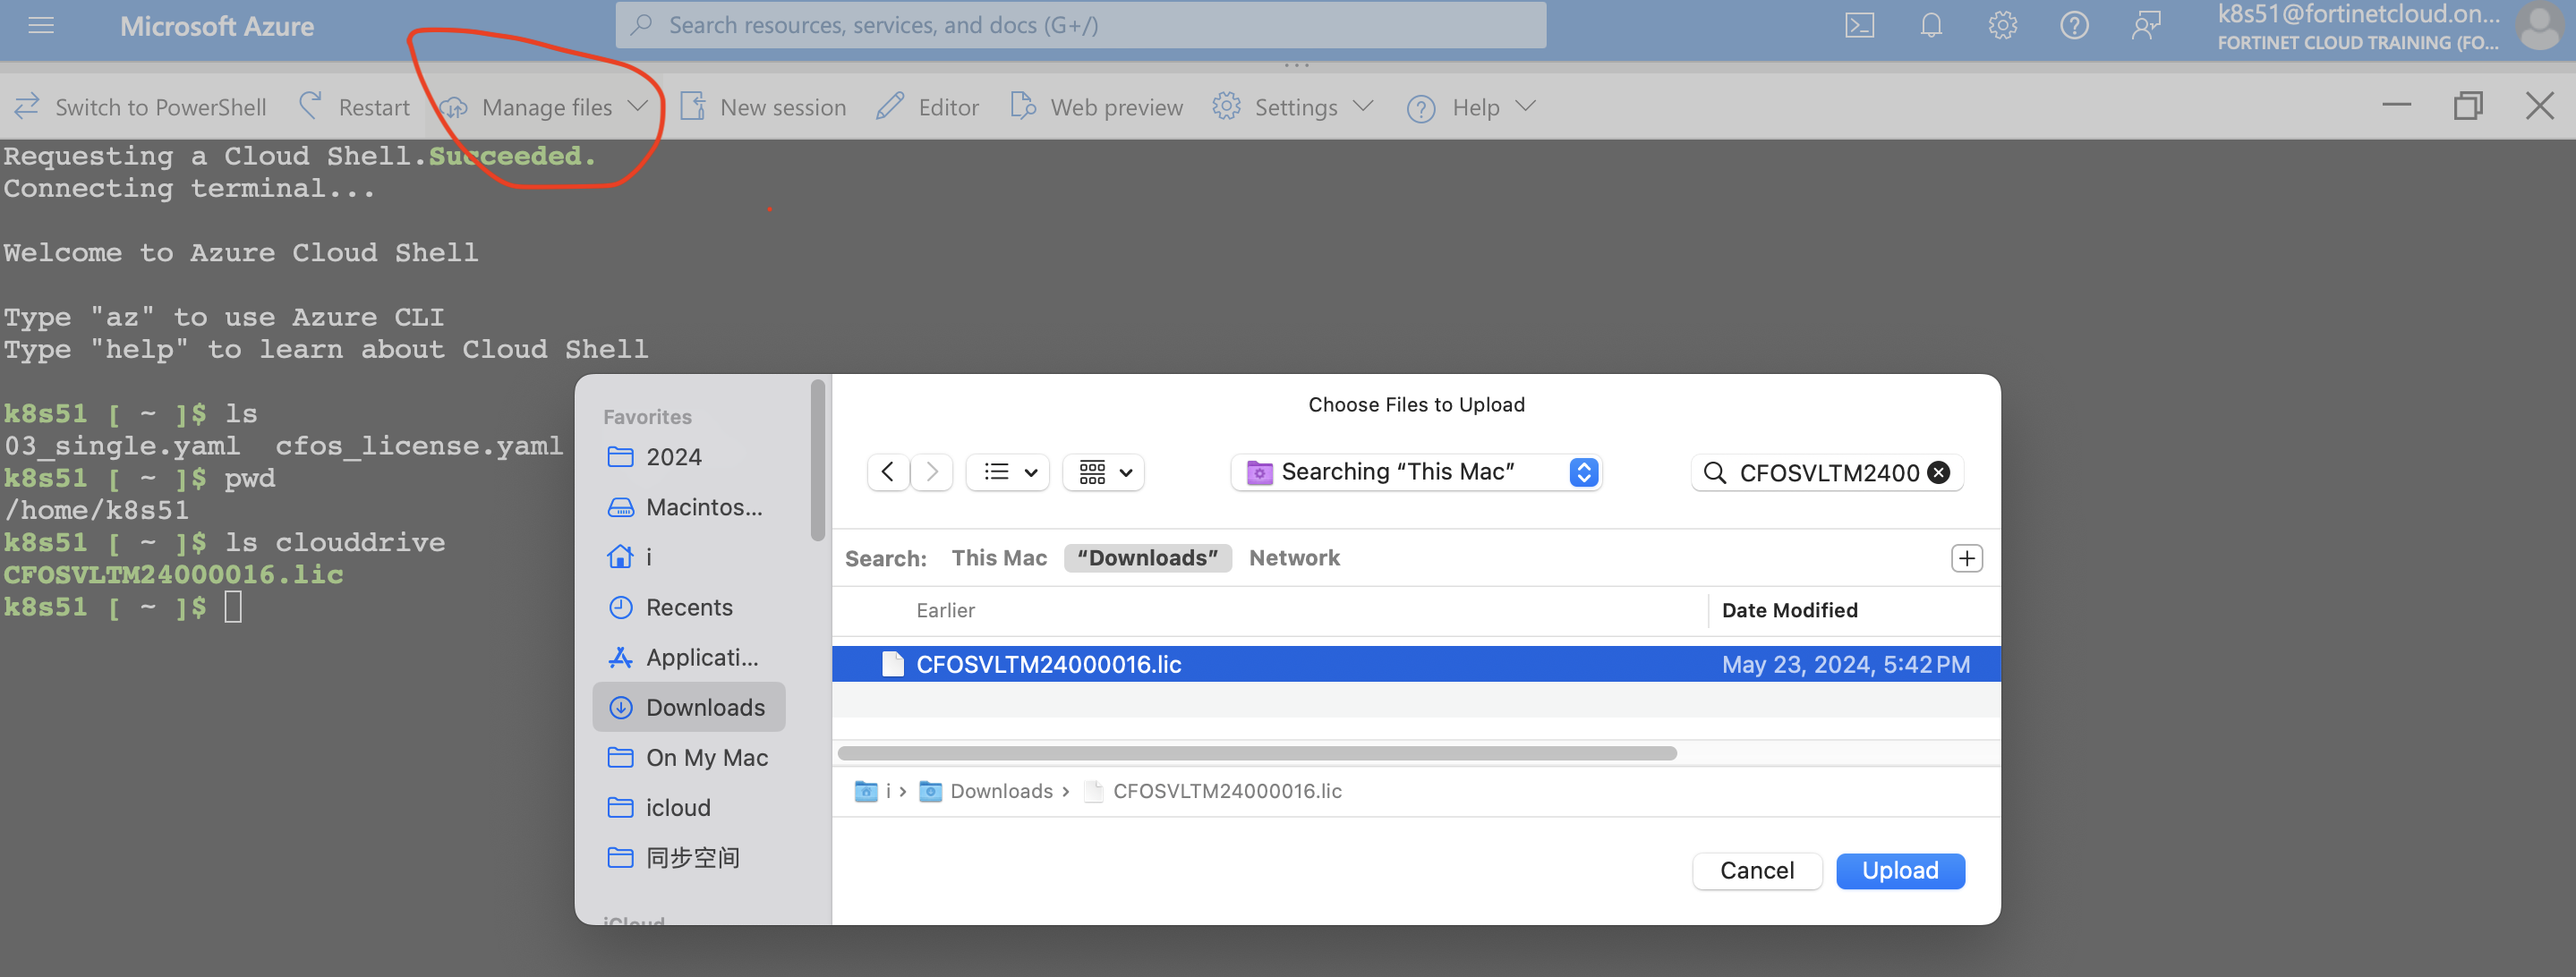The width and height of the screenshot is (2576, 977).
Task: Open Downloads in sidebar
Action: tap(690, 707)
